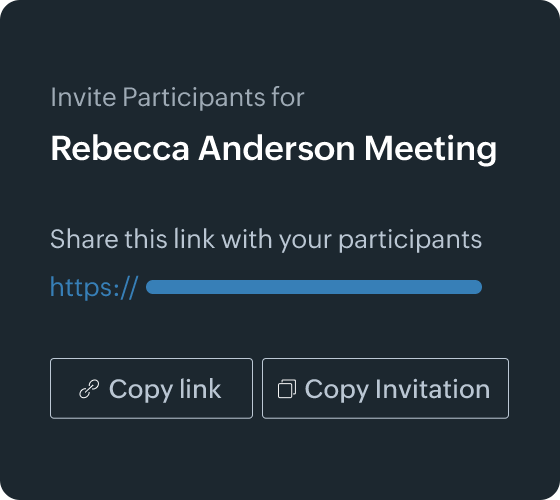This screenshot has width=560, height=500.
Task: Click the word Anderson in the title
Action: pos(277,149)
